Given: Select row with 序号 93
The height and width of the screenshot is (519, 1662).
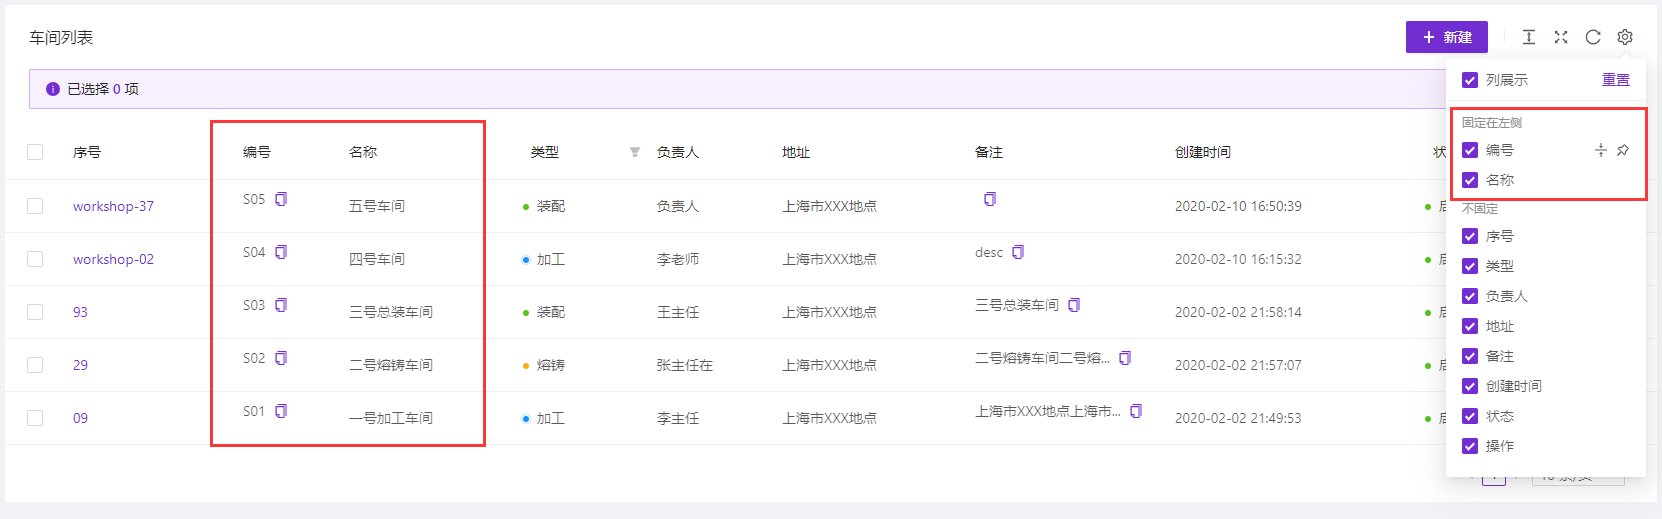Looking at the screenshot, I should click(x=35, y=312).
